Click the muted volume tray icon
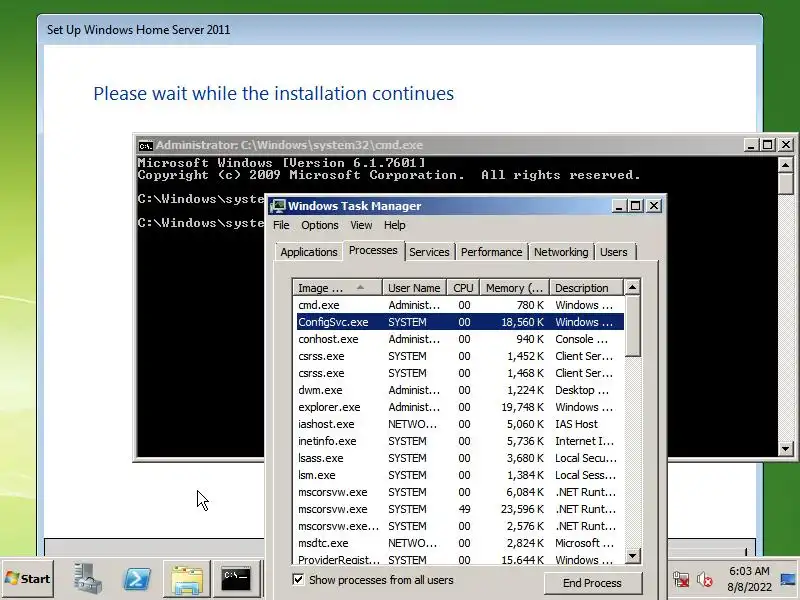 705,580
